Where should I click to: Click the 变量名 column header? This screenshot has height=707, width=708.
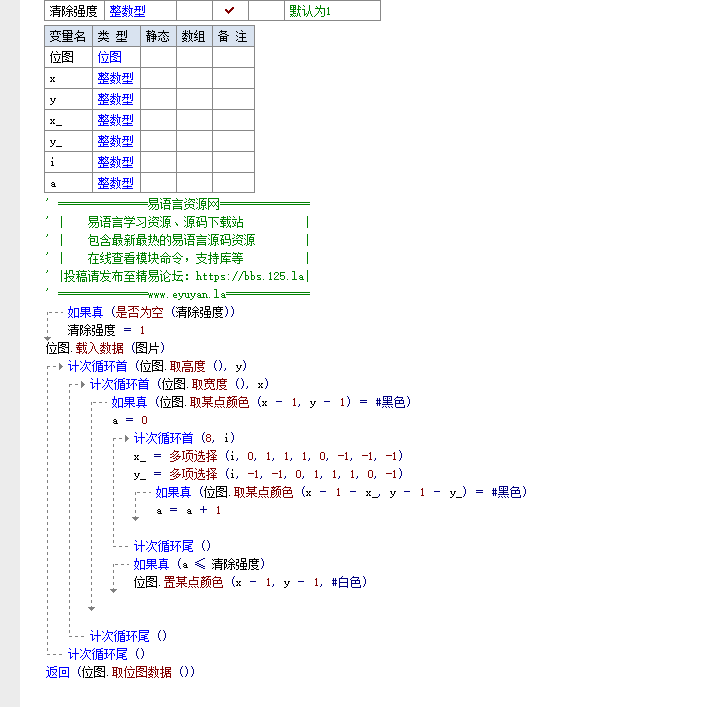[68, 36]
